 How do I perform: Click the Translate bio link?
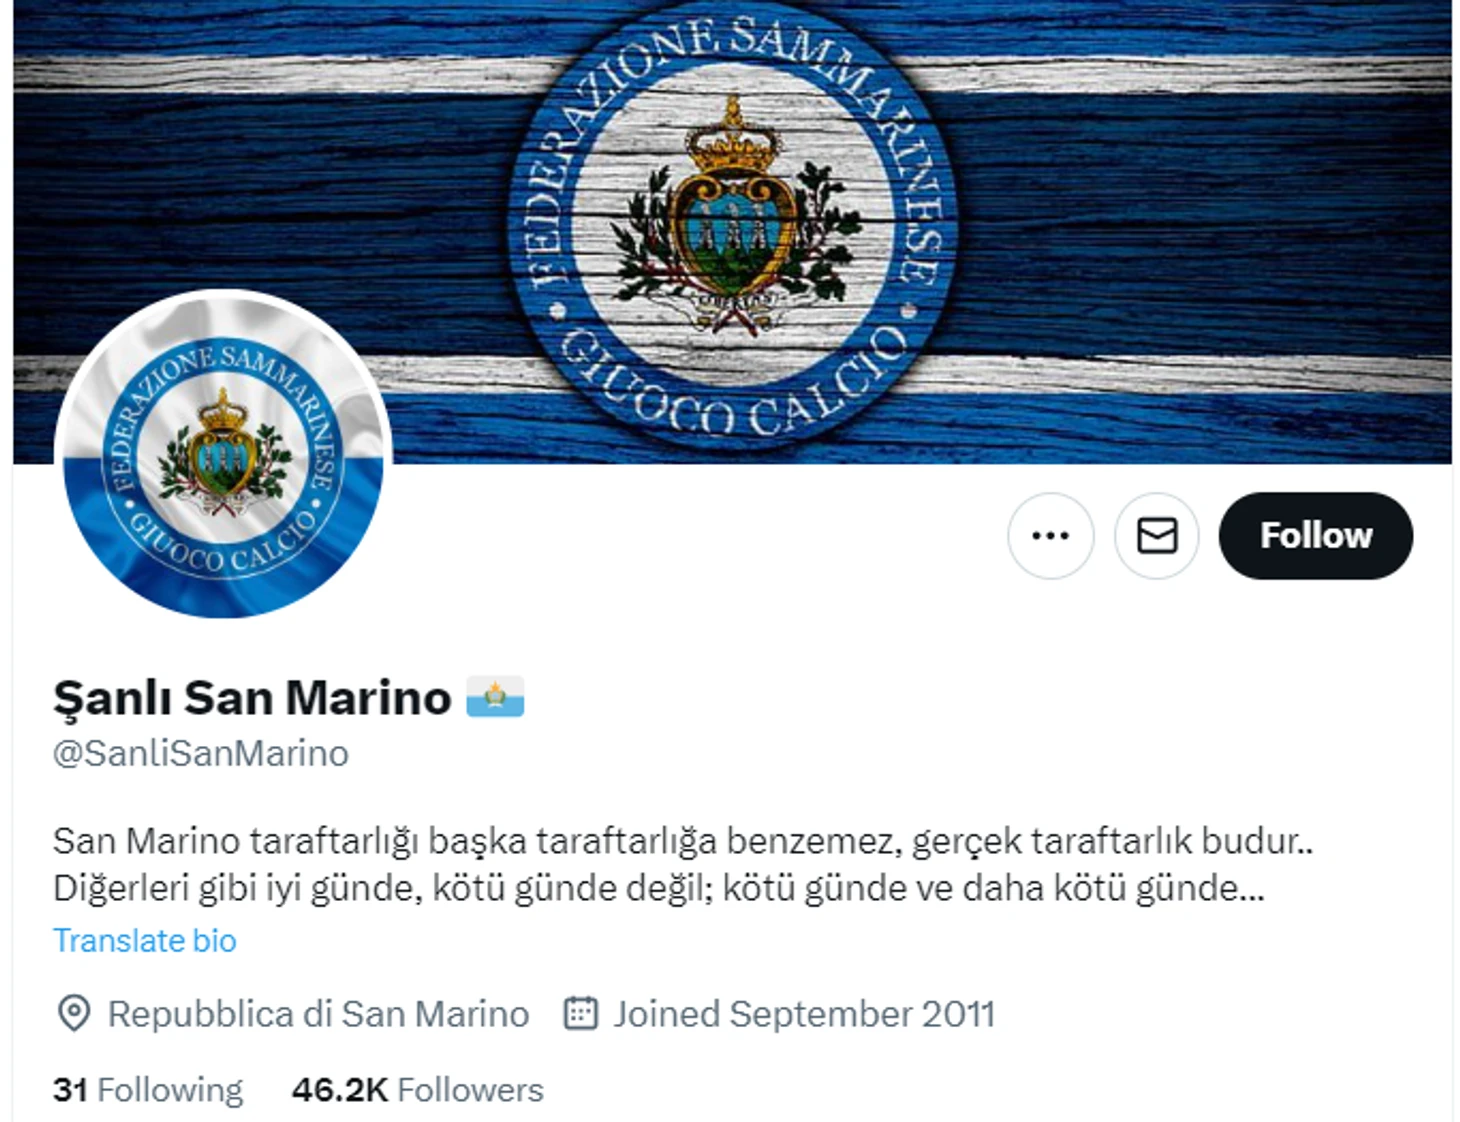[144, 940]
